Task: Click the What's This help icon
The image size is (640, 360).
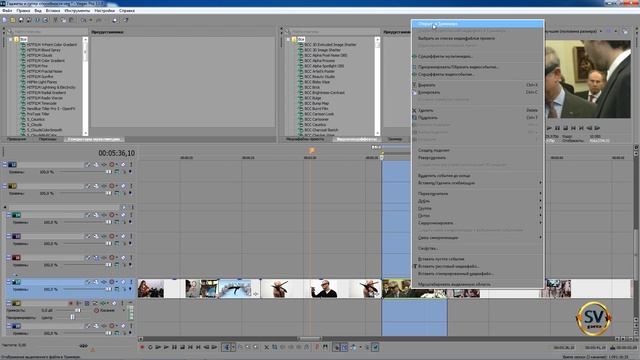Action: point(126,20)
